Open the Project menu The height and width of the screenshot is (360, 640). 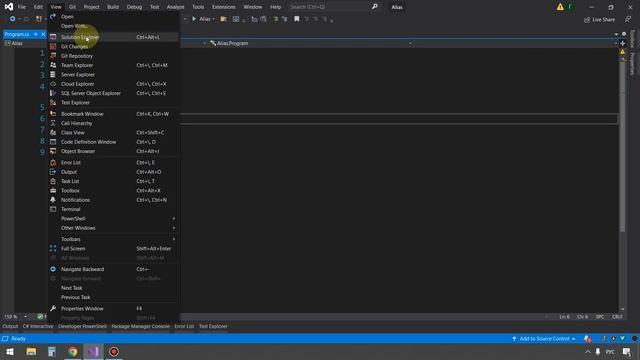(x=91, y=7)
